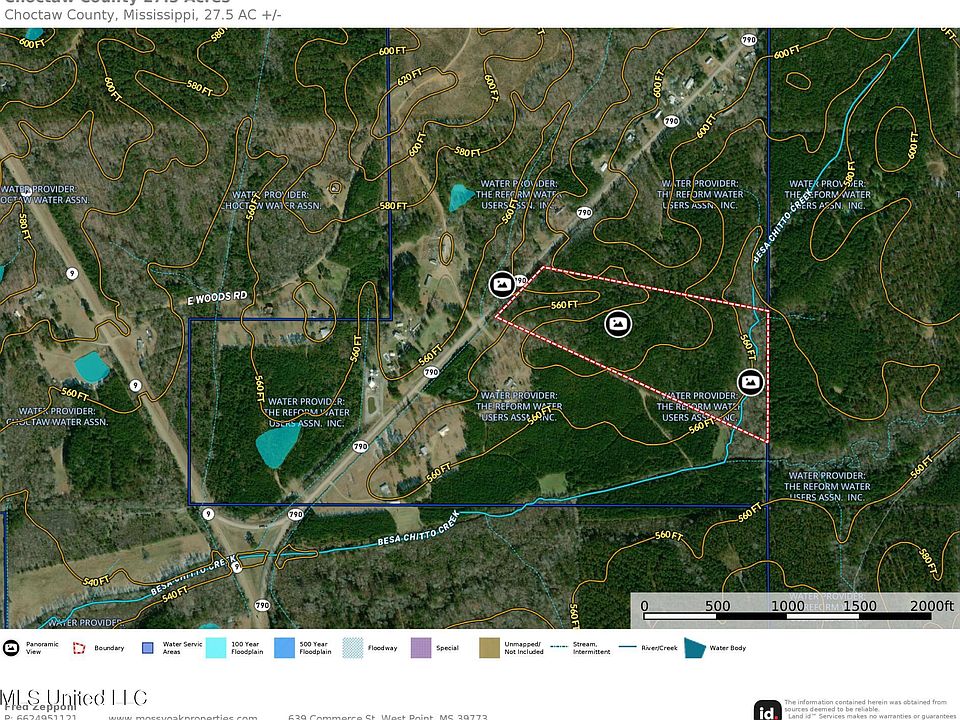Viewport: 960px width, 720px height.
Task: Click the E Woods Rd road label
Action: [x=216, y=297]
